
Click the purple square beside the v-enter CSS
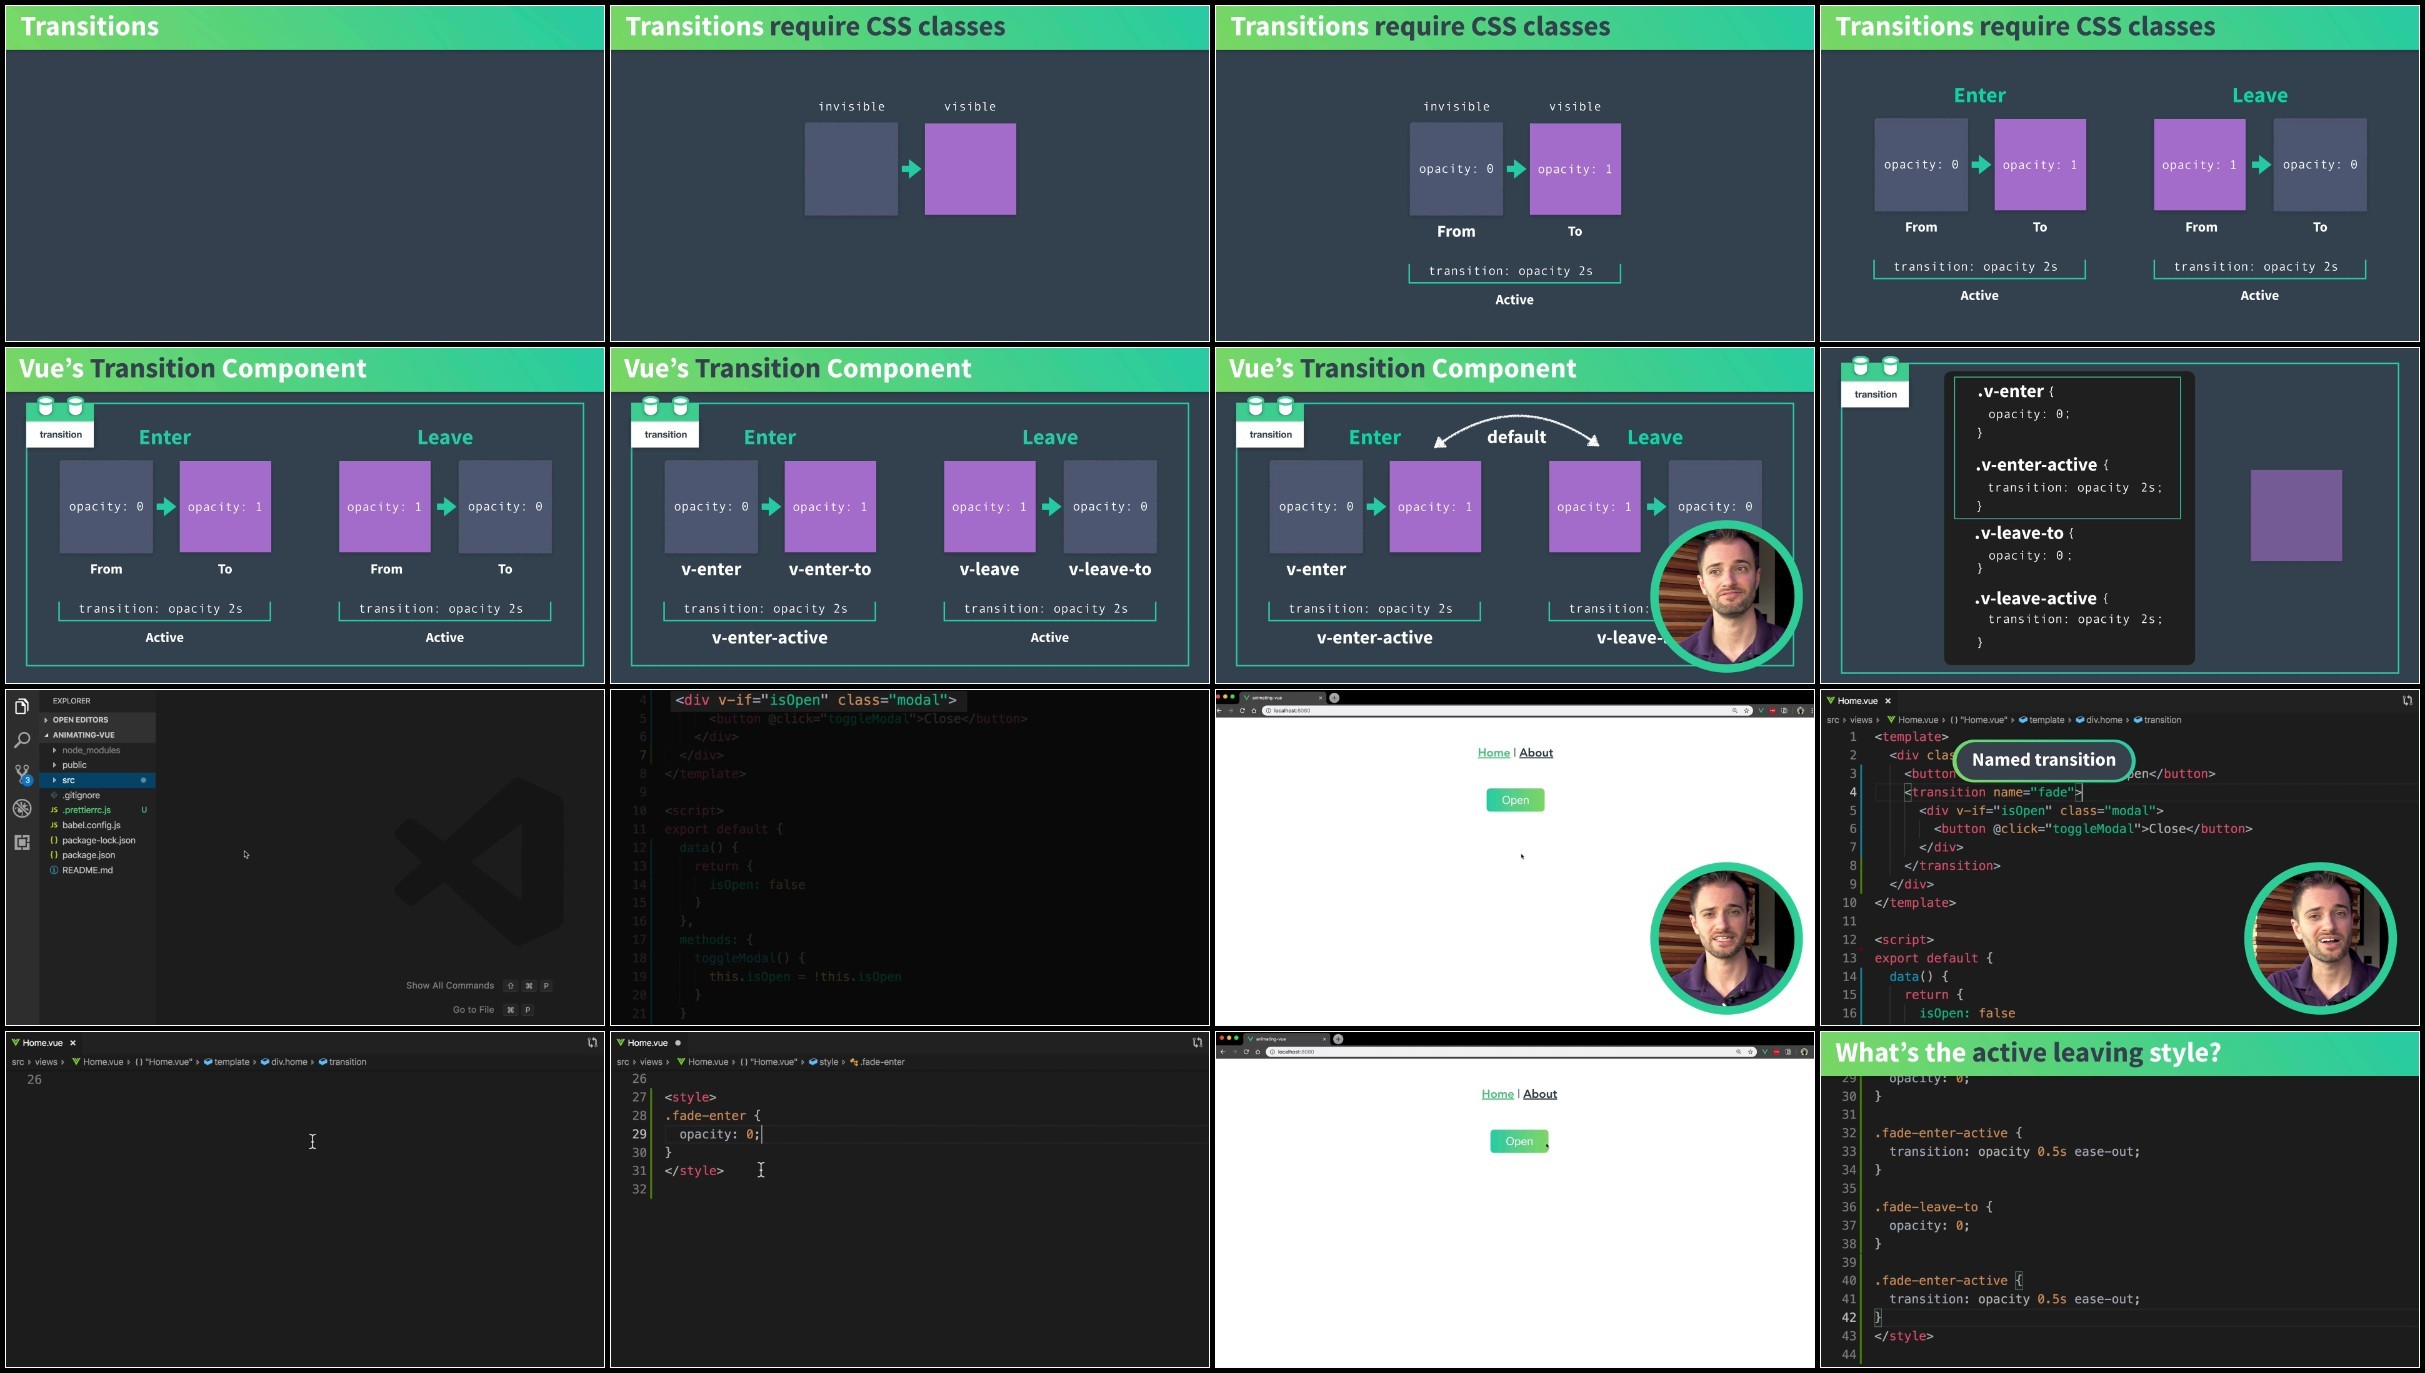[x=2296, y=515]
